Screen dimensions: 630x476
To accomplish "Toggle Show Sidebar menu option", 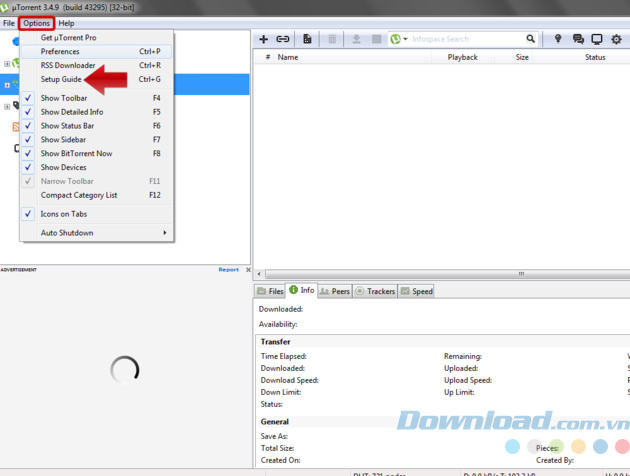I will (96, 139).
